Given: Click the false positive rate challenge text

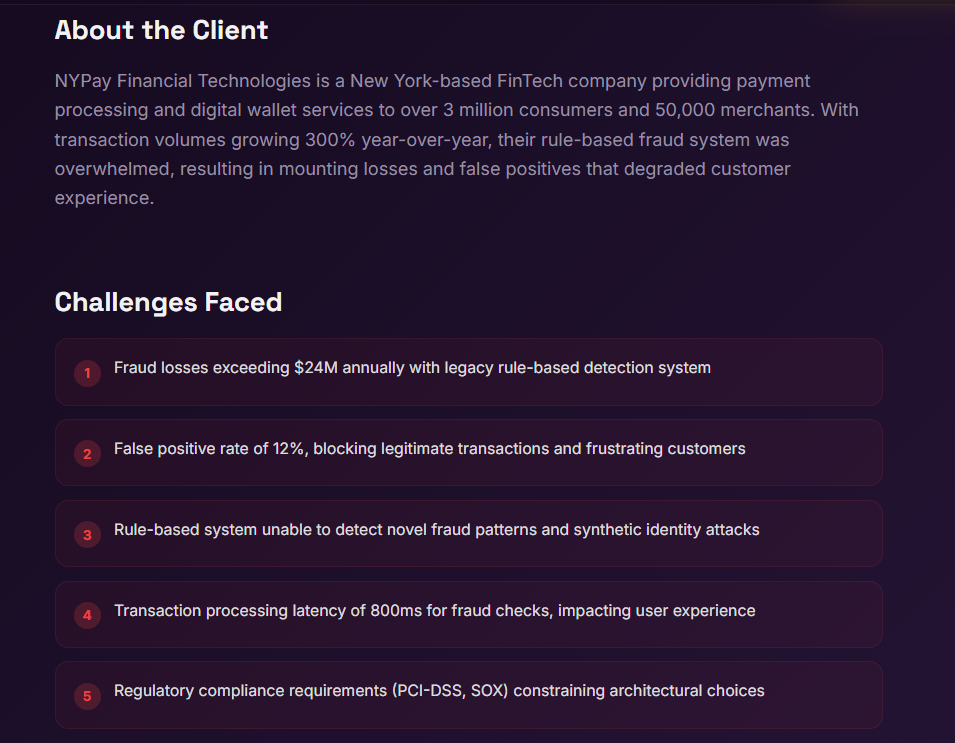Looking at the screenshot, I should pyautogui.click(x=429, y=449).
